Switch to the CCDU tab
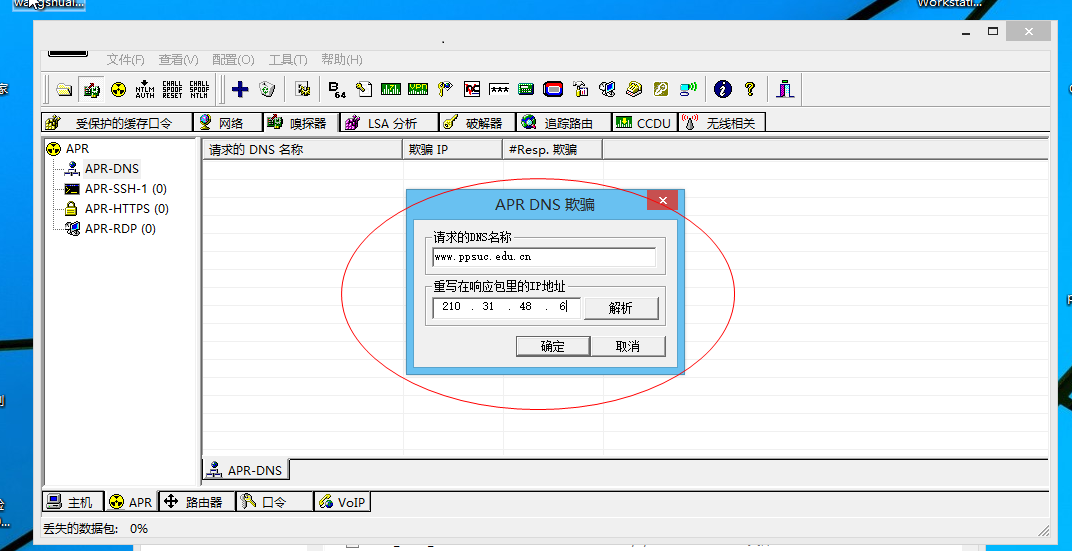 click(x=645, y=123)
